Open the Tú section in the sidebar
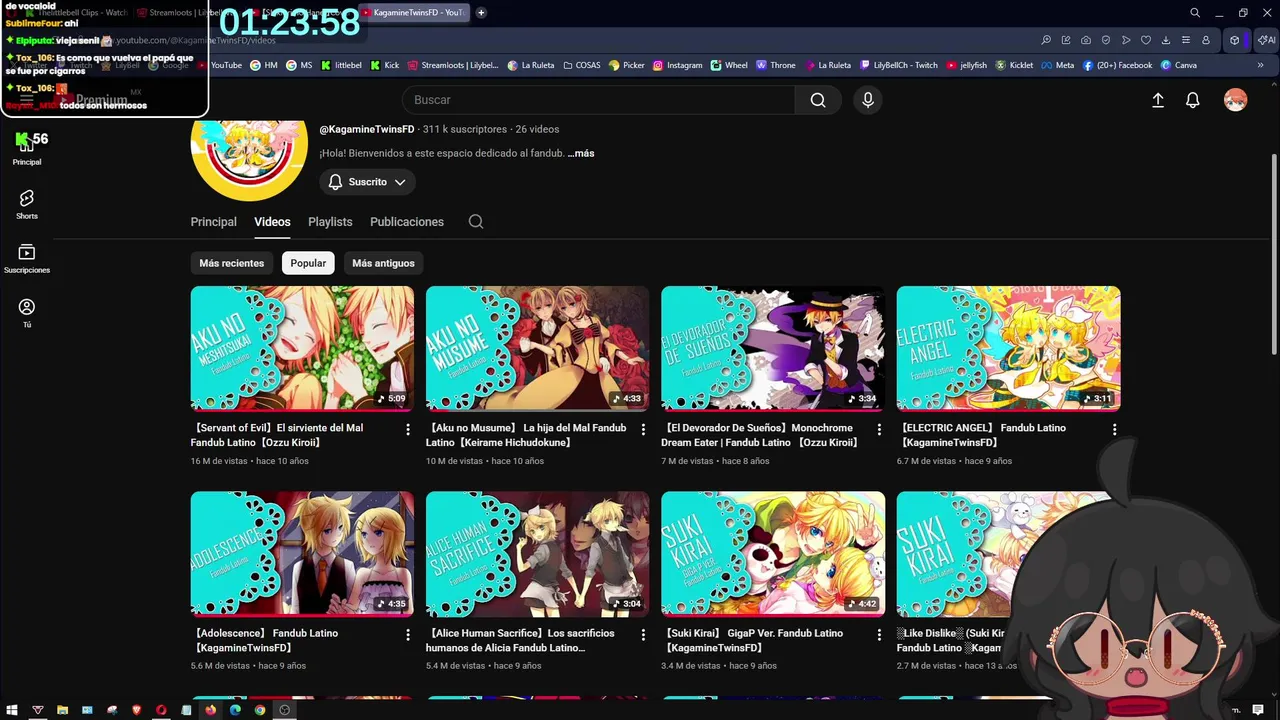 pos(27,313)
